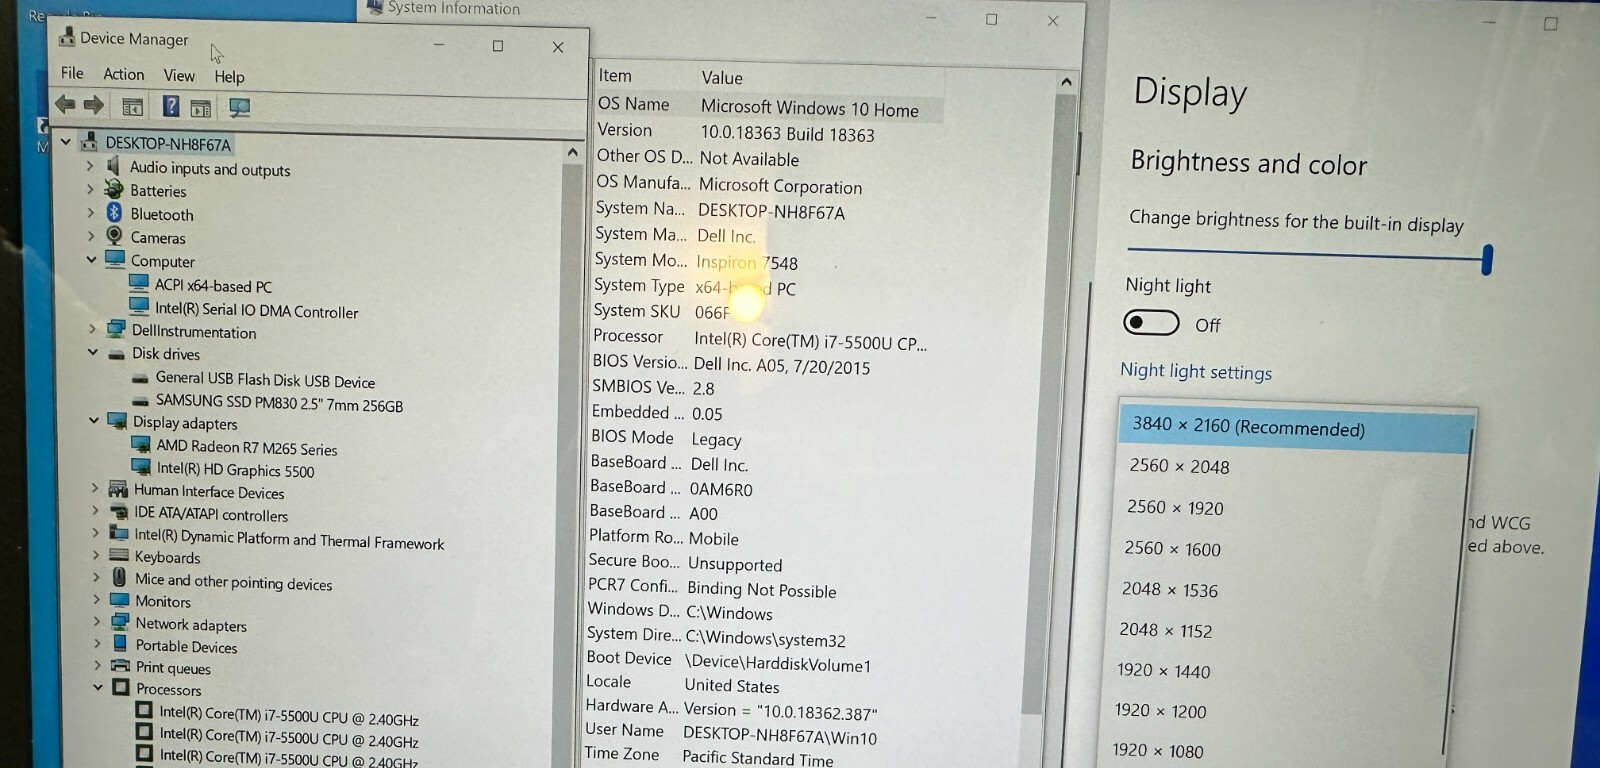Click the Back arrow in Device Manager toolbar
The height and width of the screenshot is (768, 1600).
[x=66, y=104]
